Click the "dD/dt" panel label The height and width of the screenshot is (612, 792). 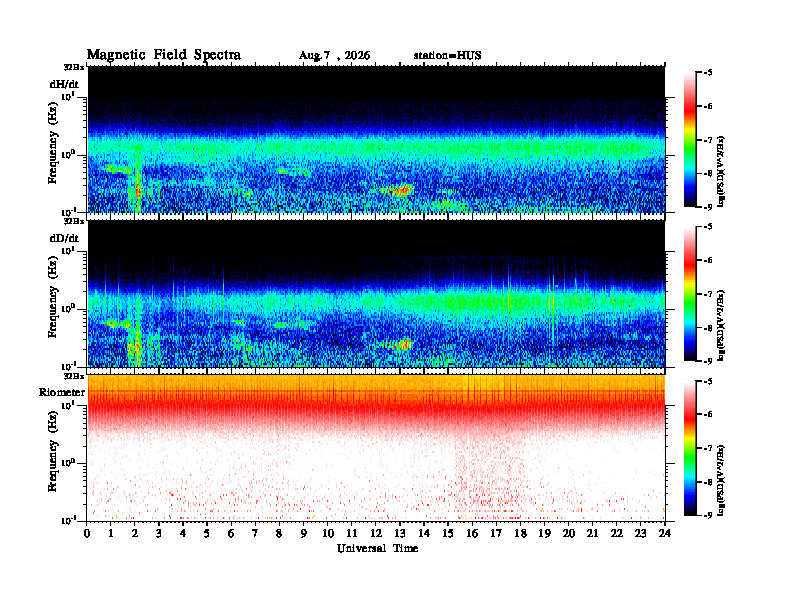[x=64, y=238]
